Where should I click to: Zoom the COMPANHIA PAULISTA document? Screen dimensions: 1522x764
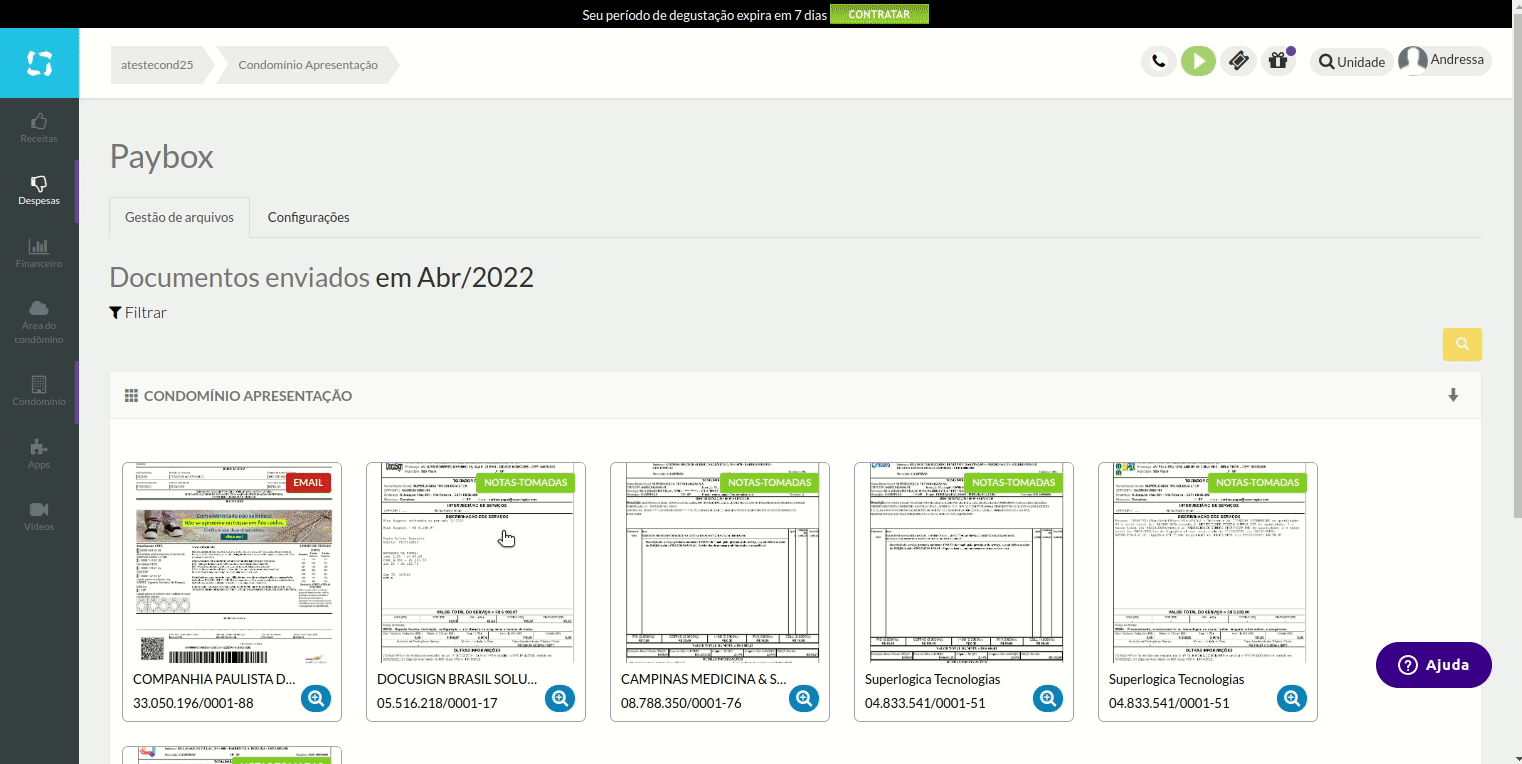316,698
